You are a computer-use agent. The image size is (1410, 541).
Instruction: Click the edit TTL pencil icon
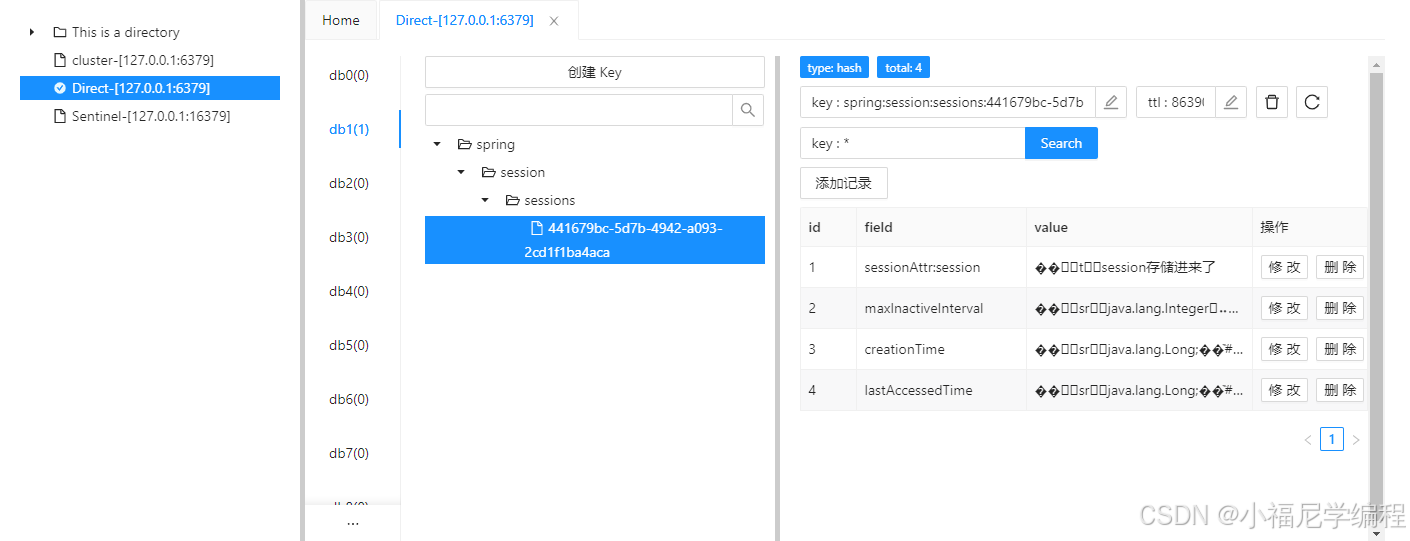[1231, 102]
